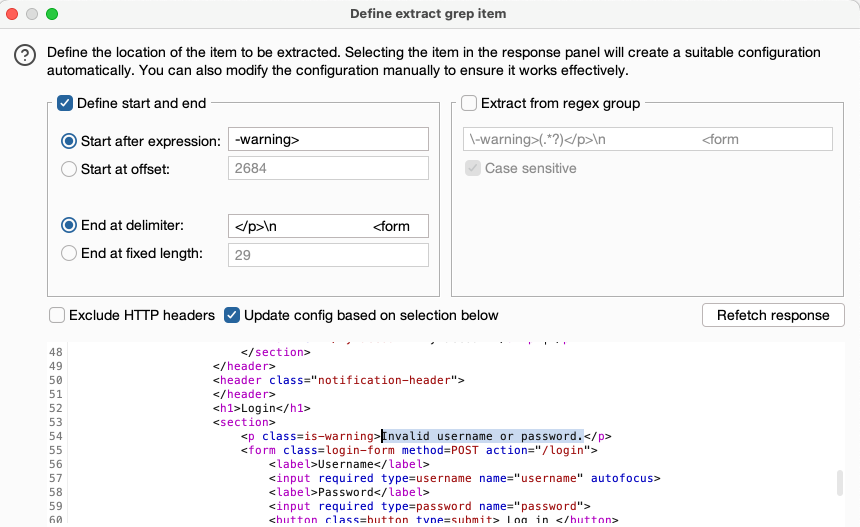Click the regex group pattern field
The height and width of the screenshot is (527, 860).
coord(646,140)
